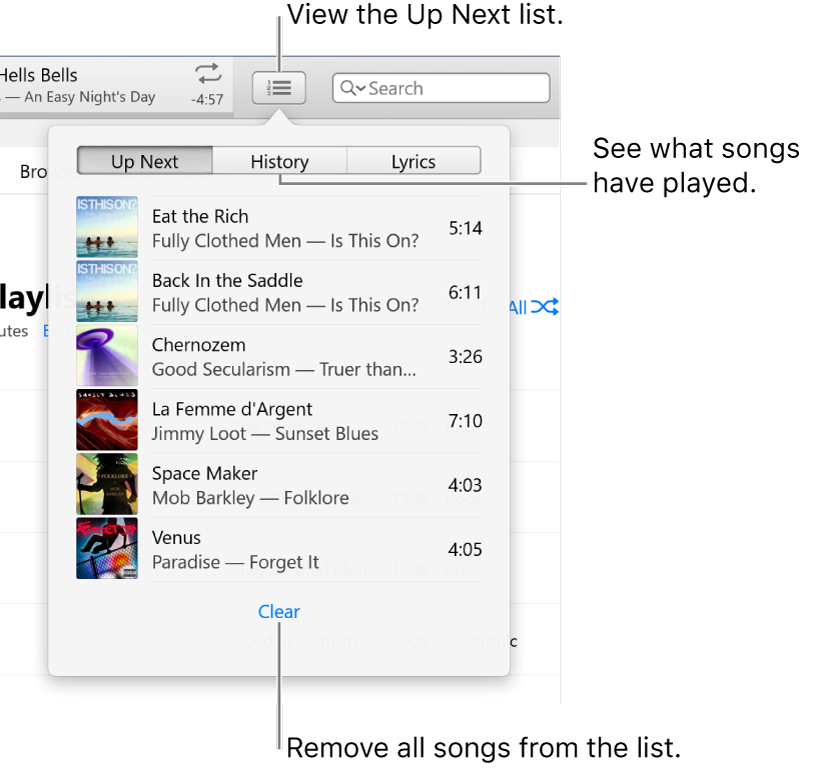Click Good Secularism — Truer than... subtitle
Screen dimensions: 825x769
pyautogui.click(x=284, y=369)
